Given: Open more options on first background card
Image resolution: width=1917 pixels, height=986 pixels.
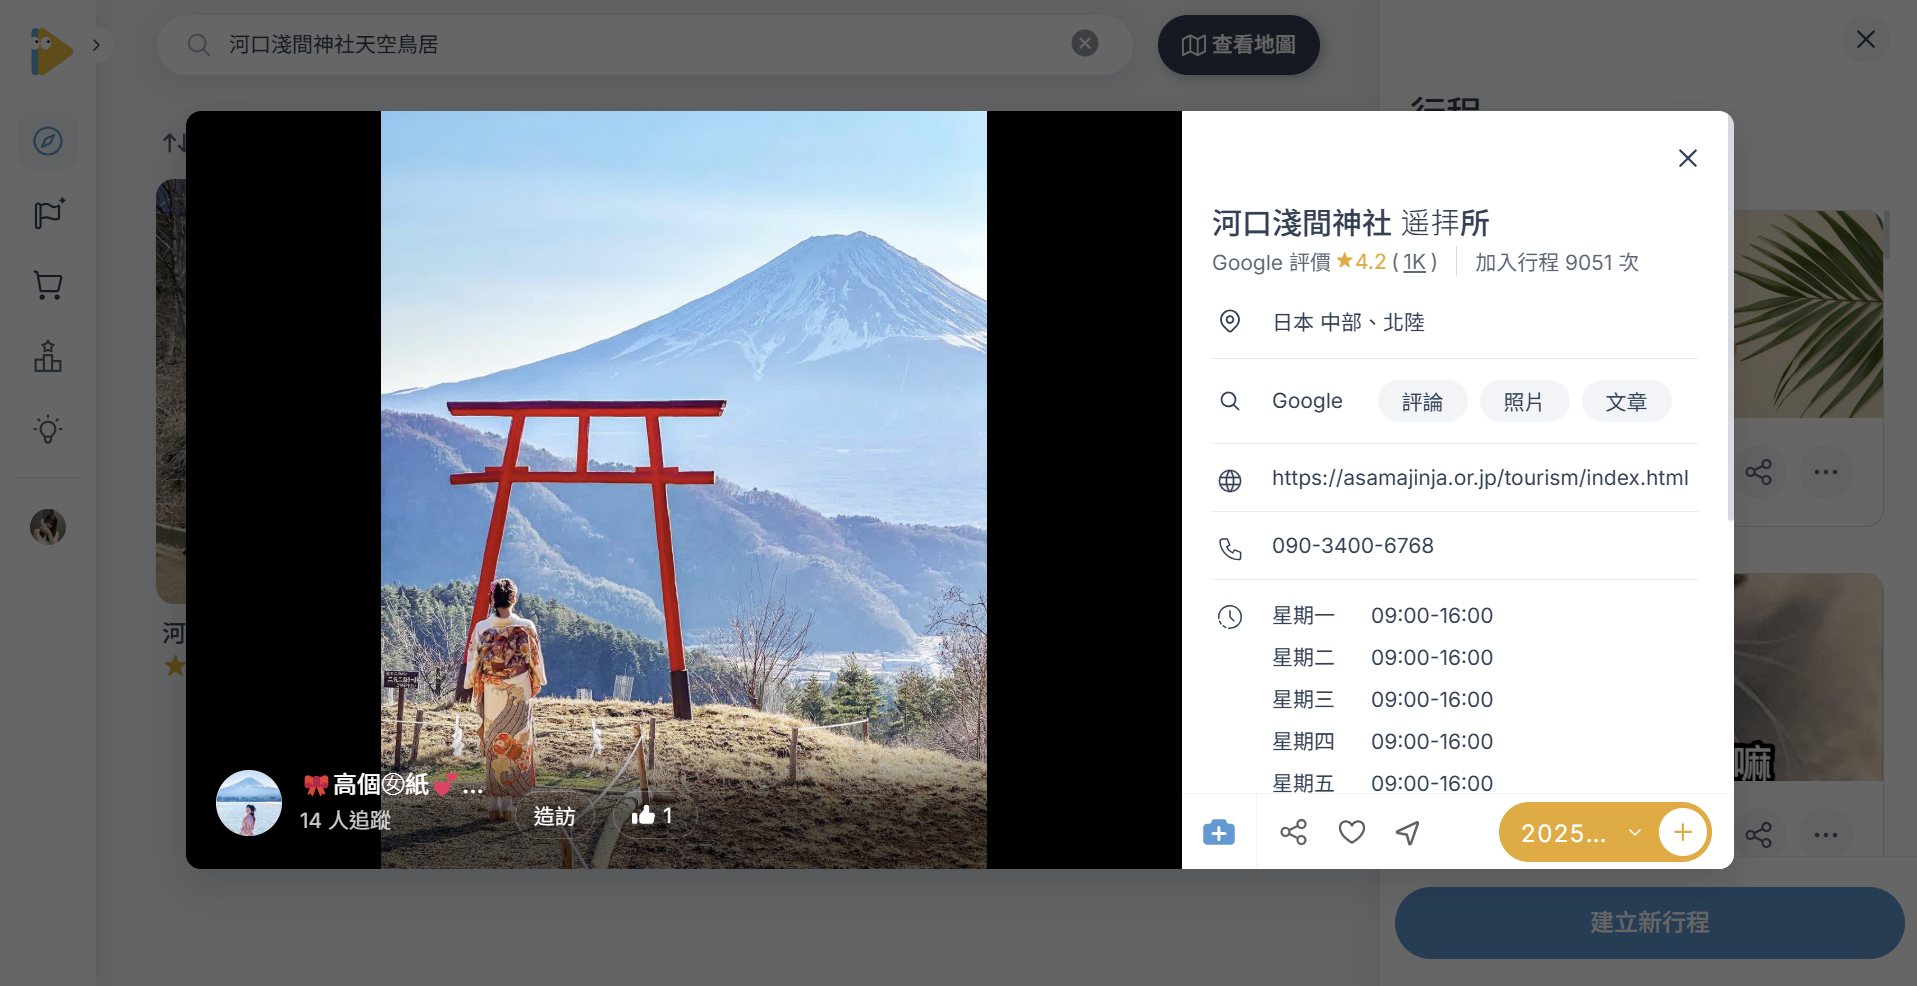Looking at the screenshot, I should click(x=1826, y=472).
